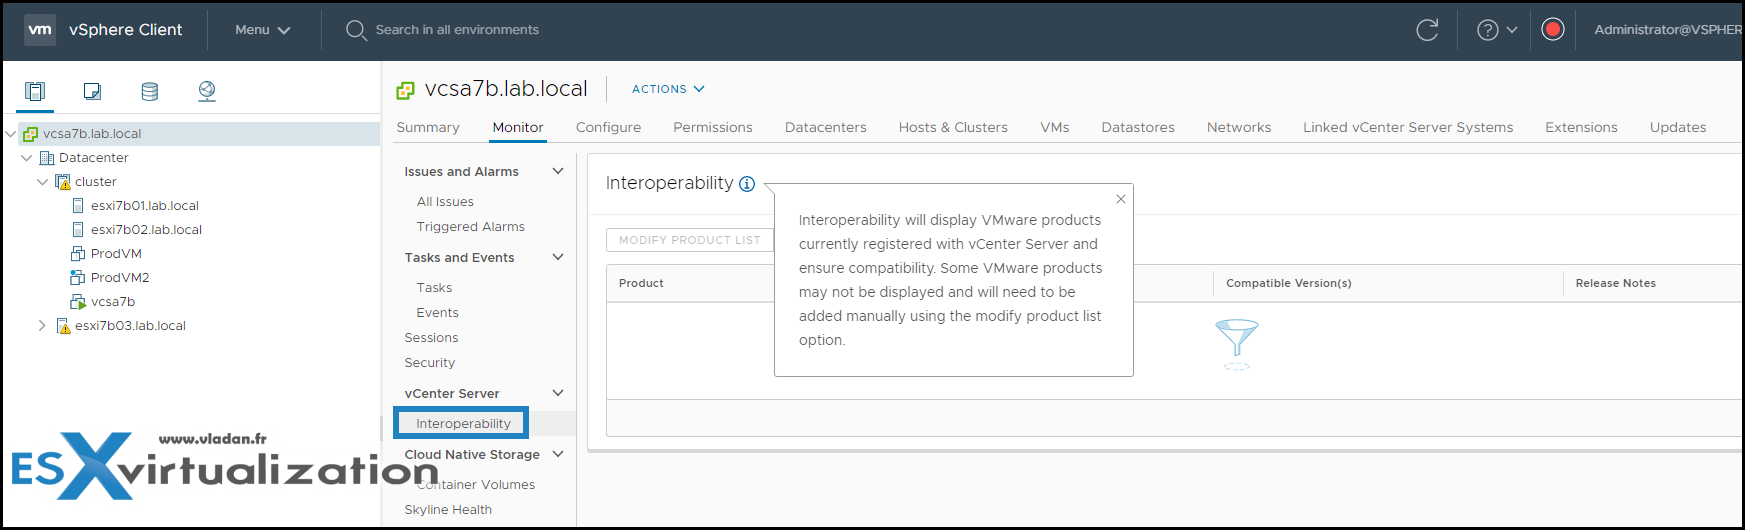Open the Hosts and Clusters inventory view icon

[35, 91]
